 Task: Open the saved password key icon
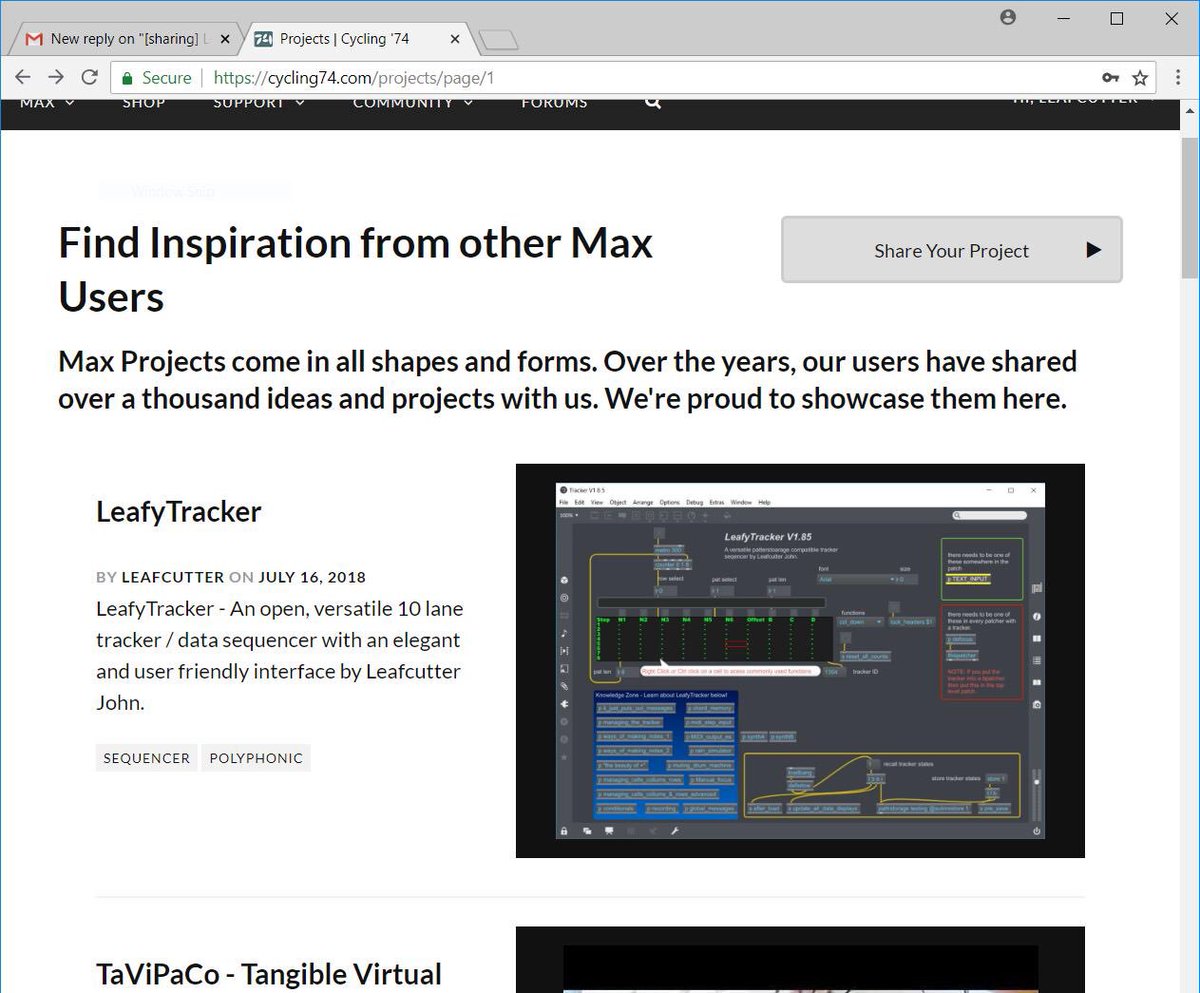point(1110,78)
